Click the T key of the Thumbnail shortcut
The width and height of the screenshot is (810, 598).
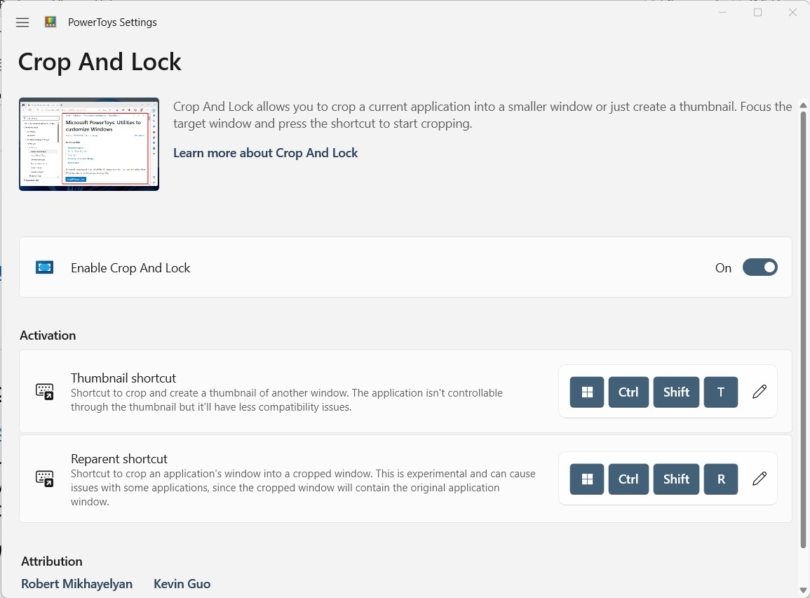720,391
